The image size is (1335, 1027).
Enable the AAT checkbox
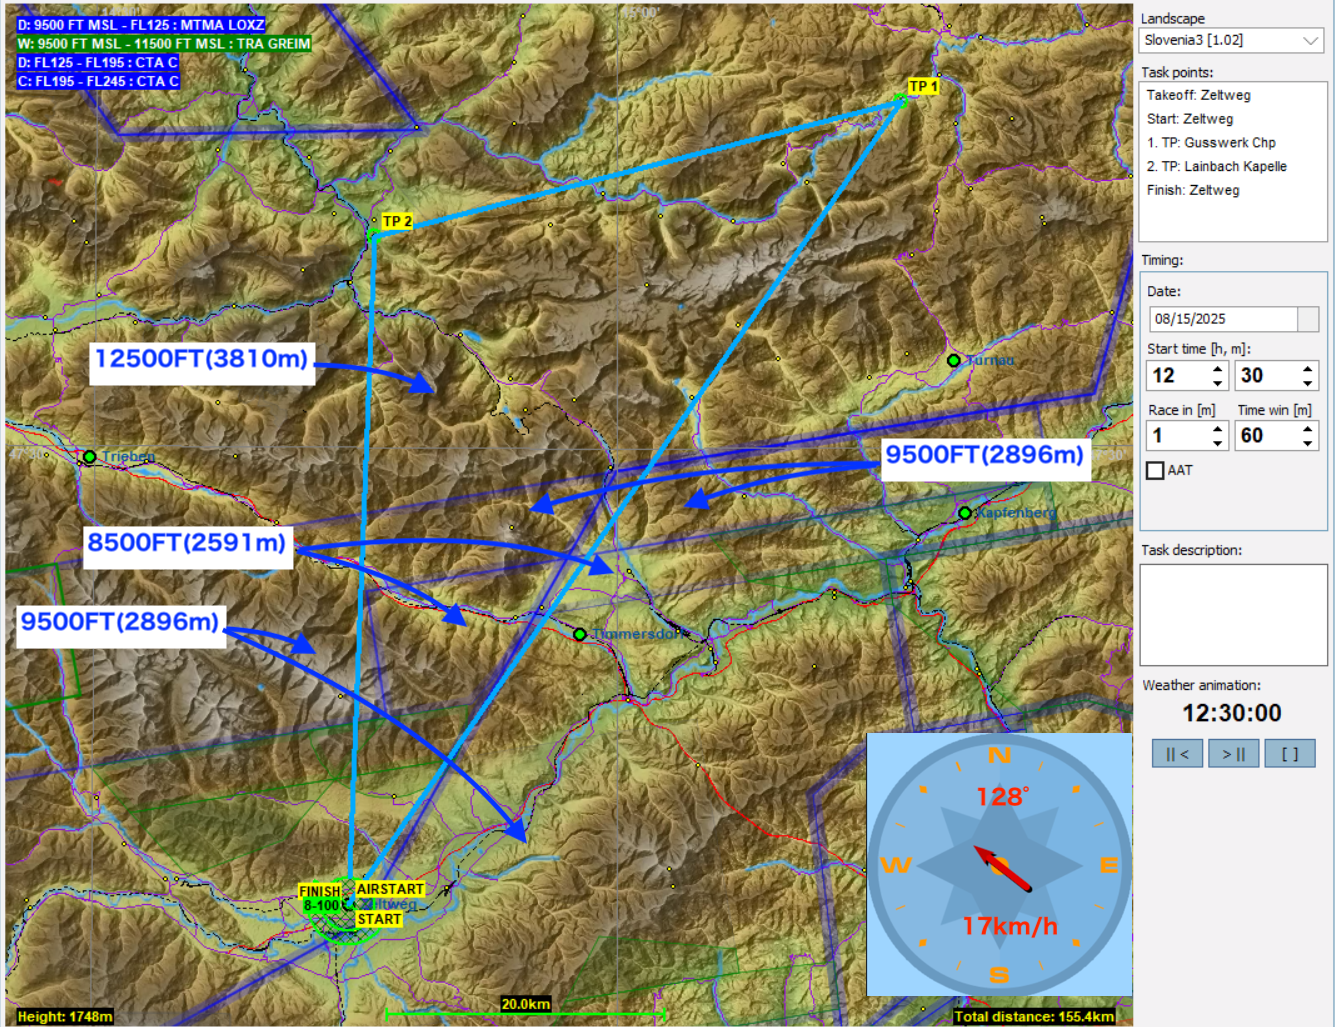click(1155, 470)
